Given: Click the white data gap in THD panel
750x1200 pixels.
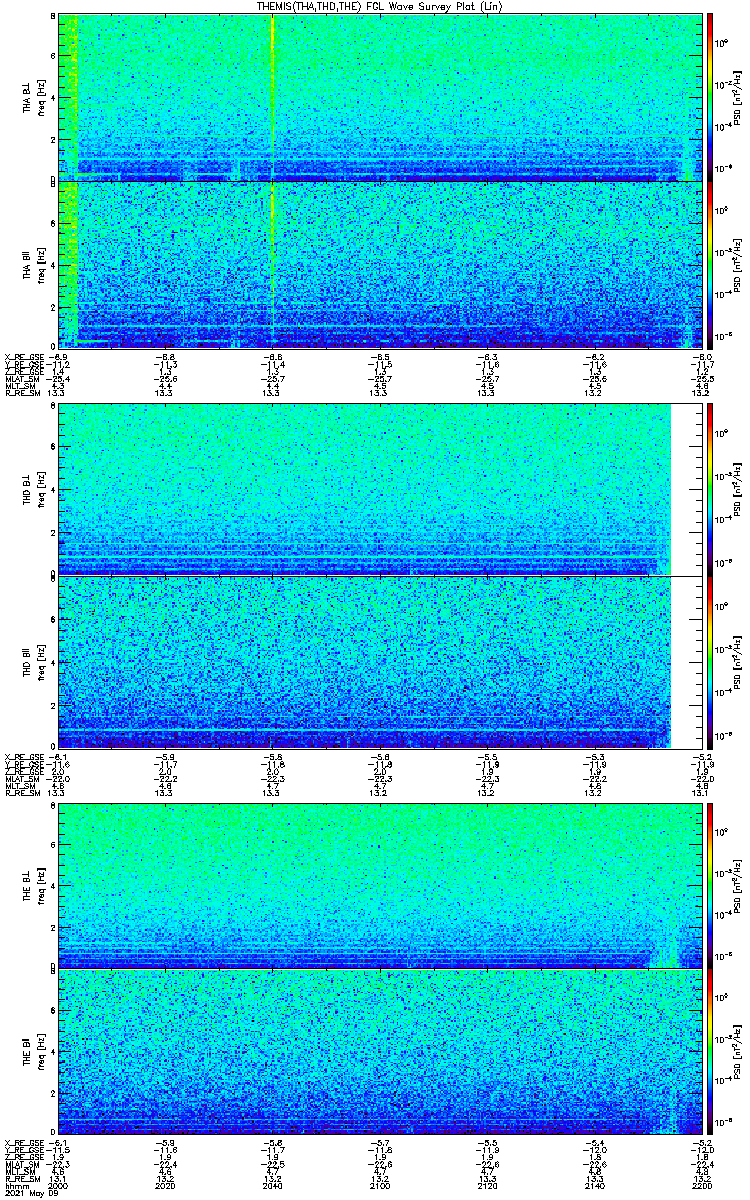Looking at the screenshot, I should [x=687, y=575].
